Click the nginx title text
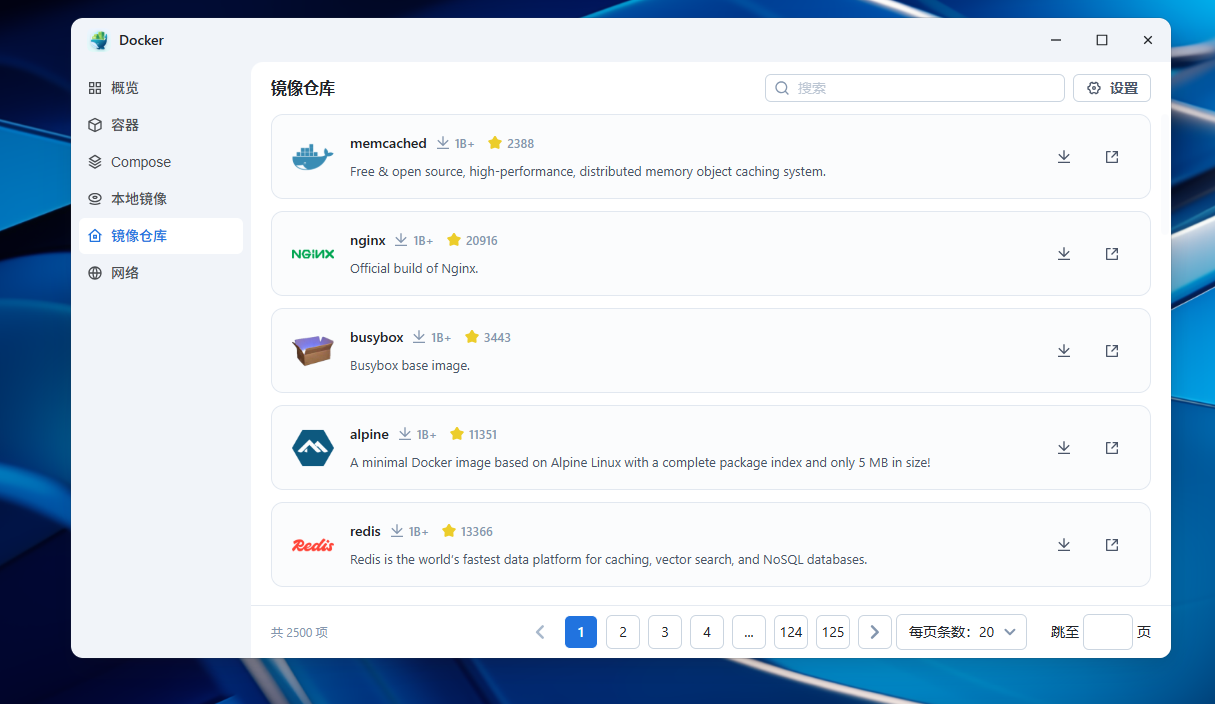 [368, 240]
